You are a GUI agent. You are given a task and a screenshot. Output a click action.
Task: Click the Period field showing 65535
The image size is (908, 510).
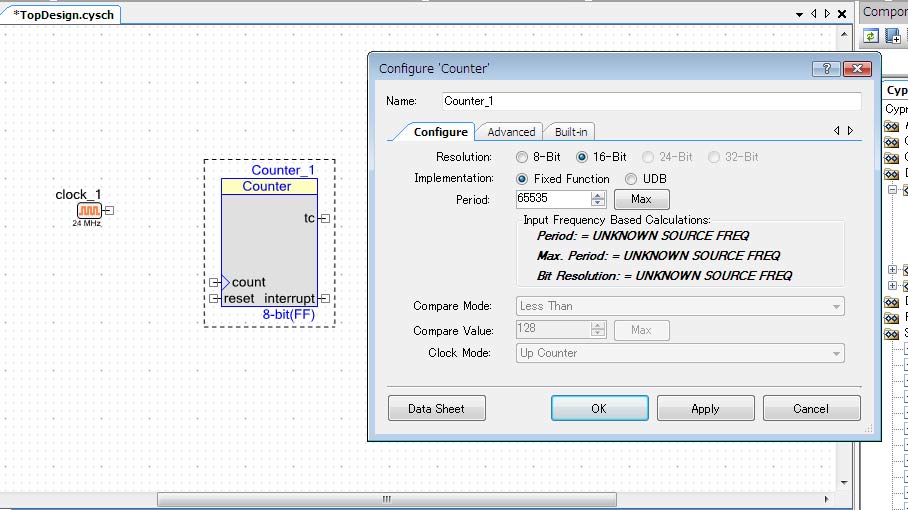tap(553, 199)
